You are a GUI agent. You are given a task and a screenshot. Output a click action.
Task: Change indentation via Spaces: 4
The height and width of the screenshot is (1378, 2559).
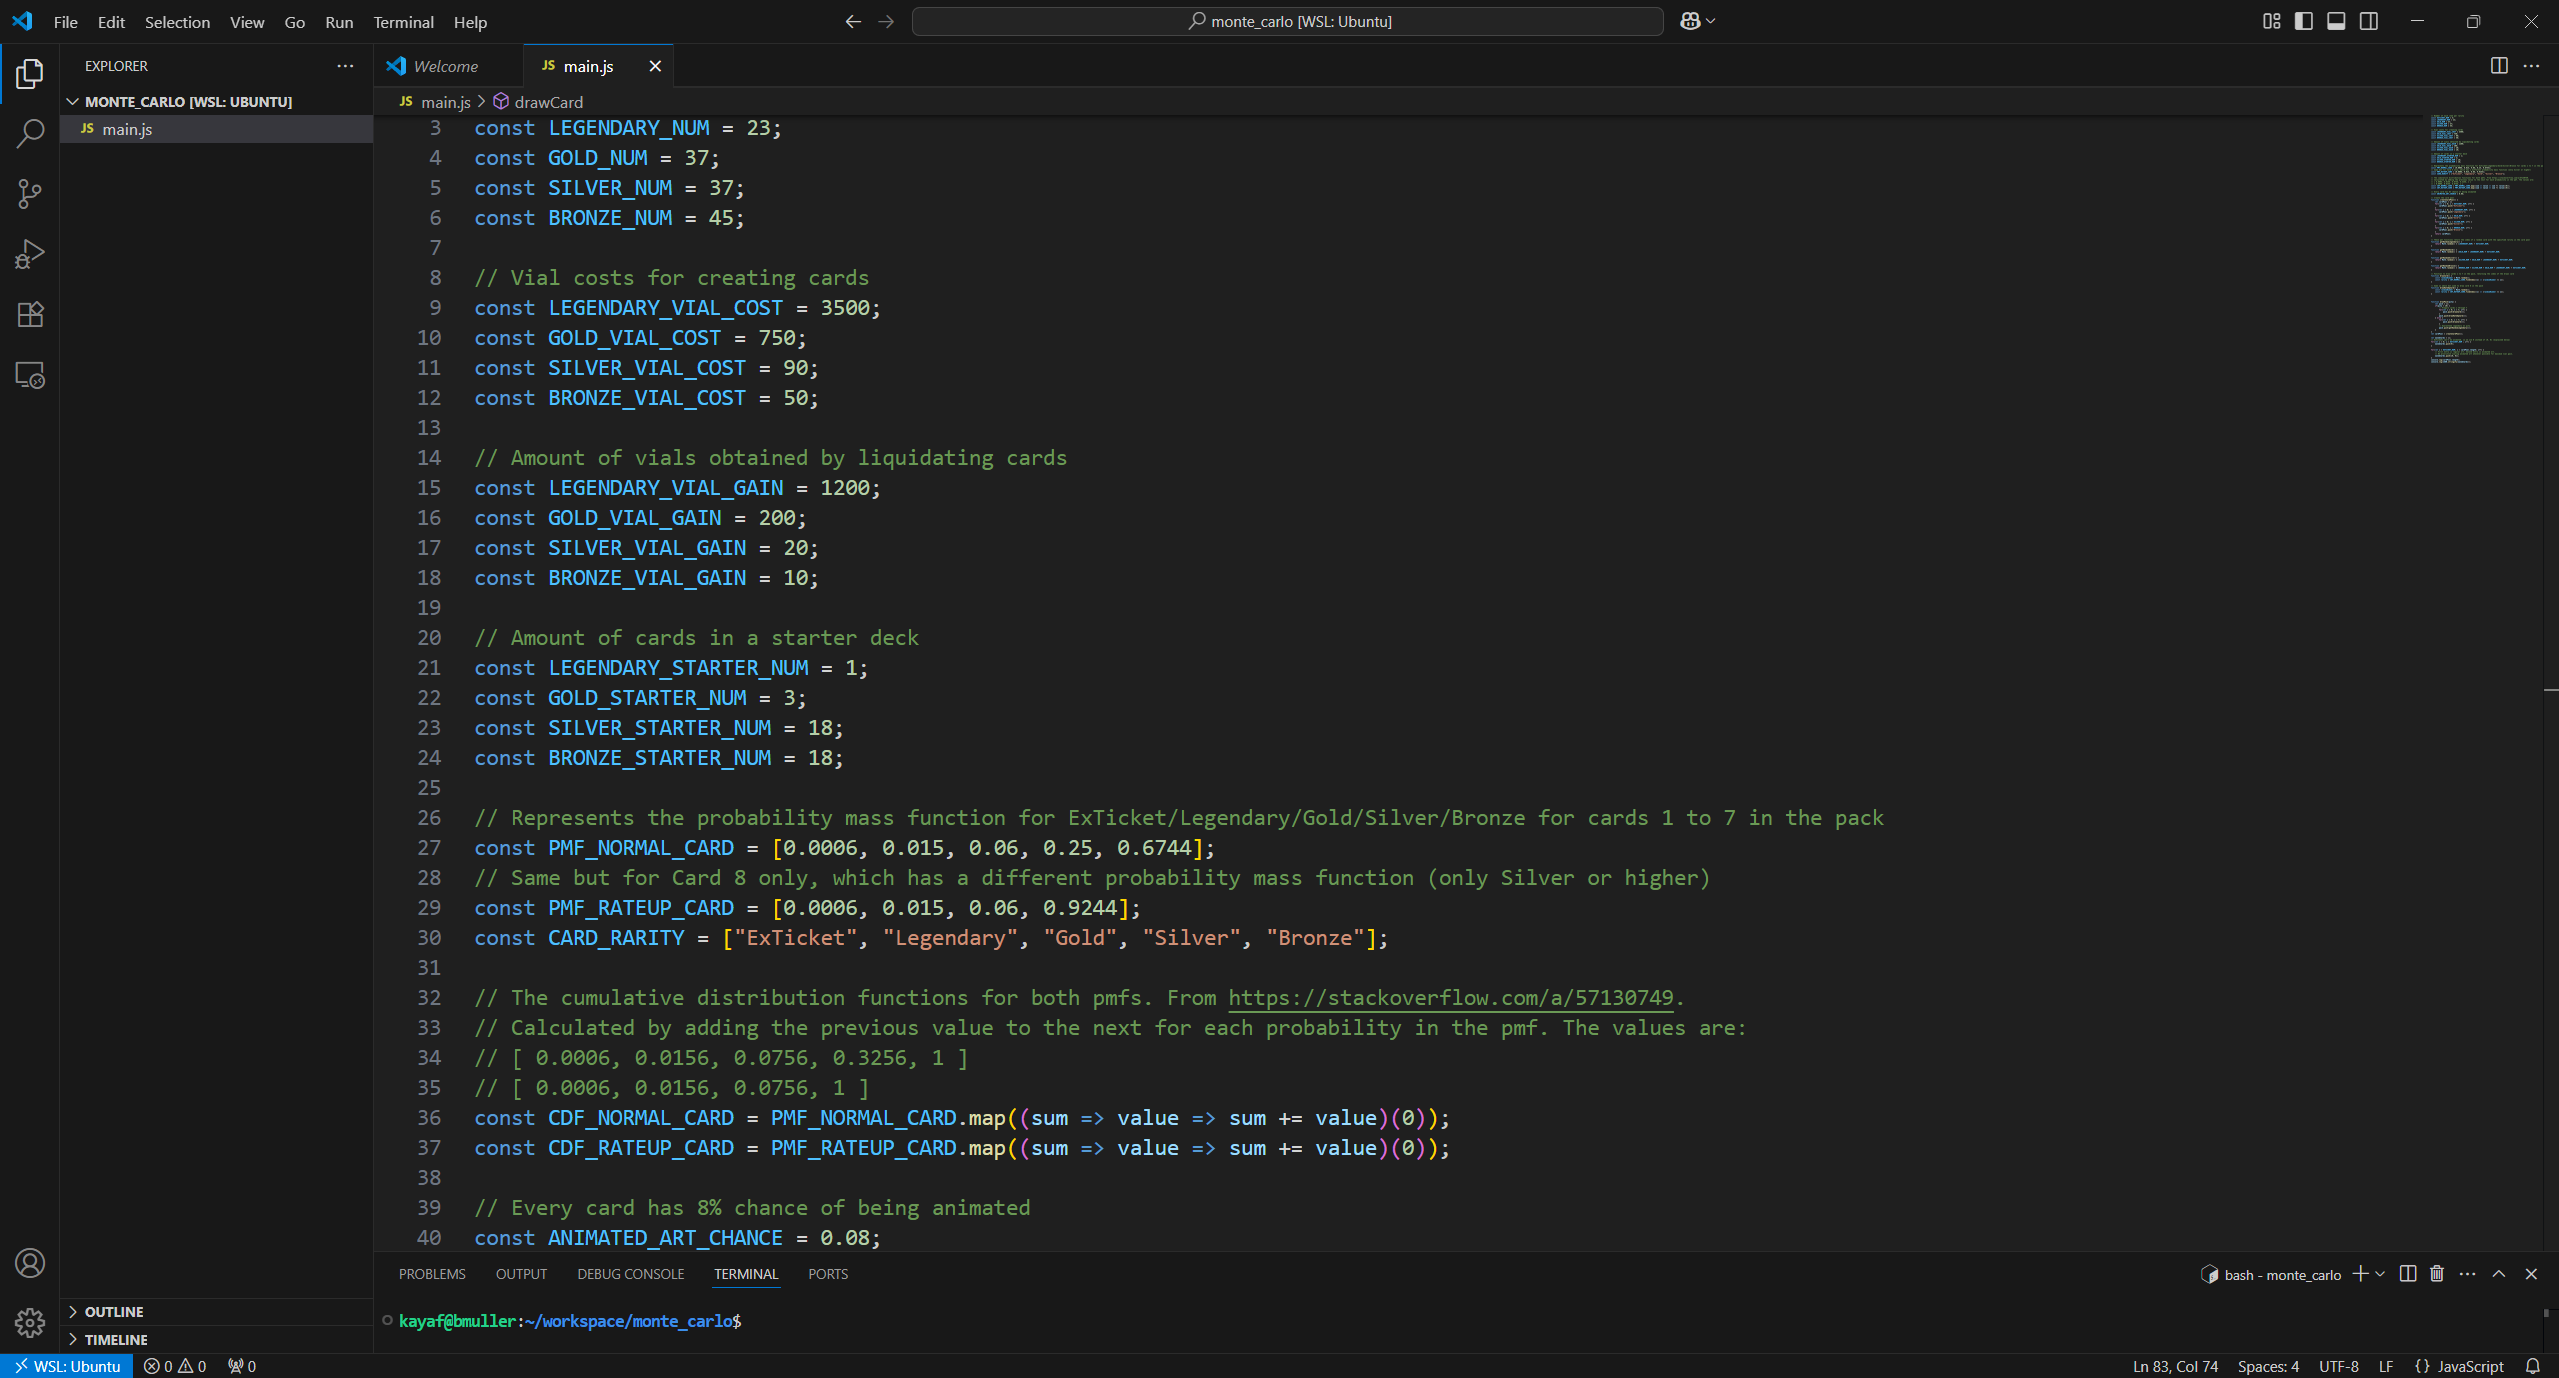[x=2268, y=1366]
